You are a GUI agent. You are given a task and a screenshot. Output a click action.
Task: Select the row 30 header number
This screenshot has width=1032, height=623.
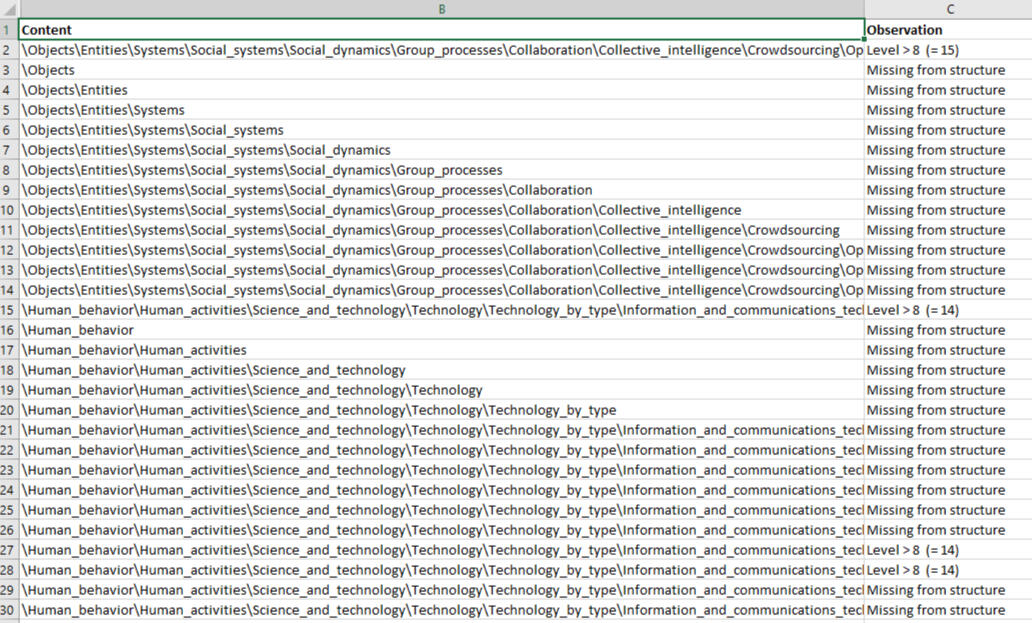pyautogui.click(x=8, y=610)
